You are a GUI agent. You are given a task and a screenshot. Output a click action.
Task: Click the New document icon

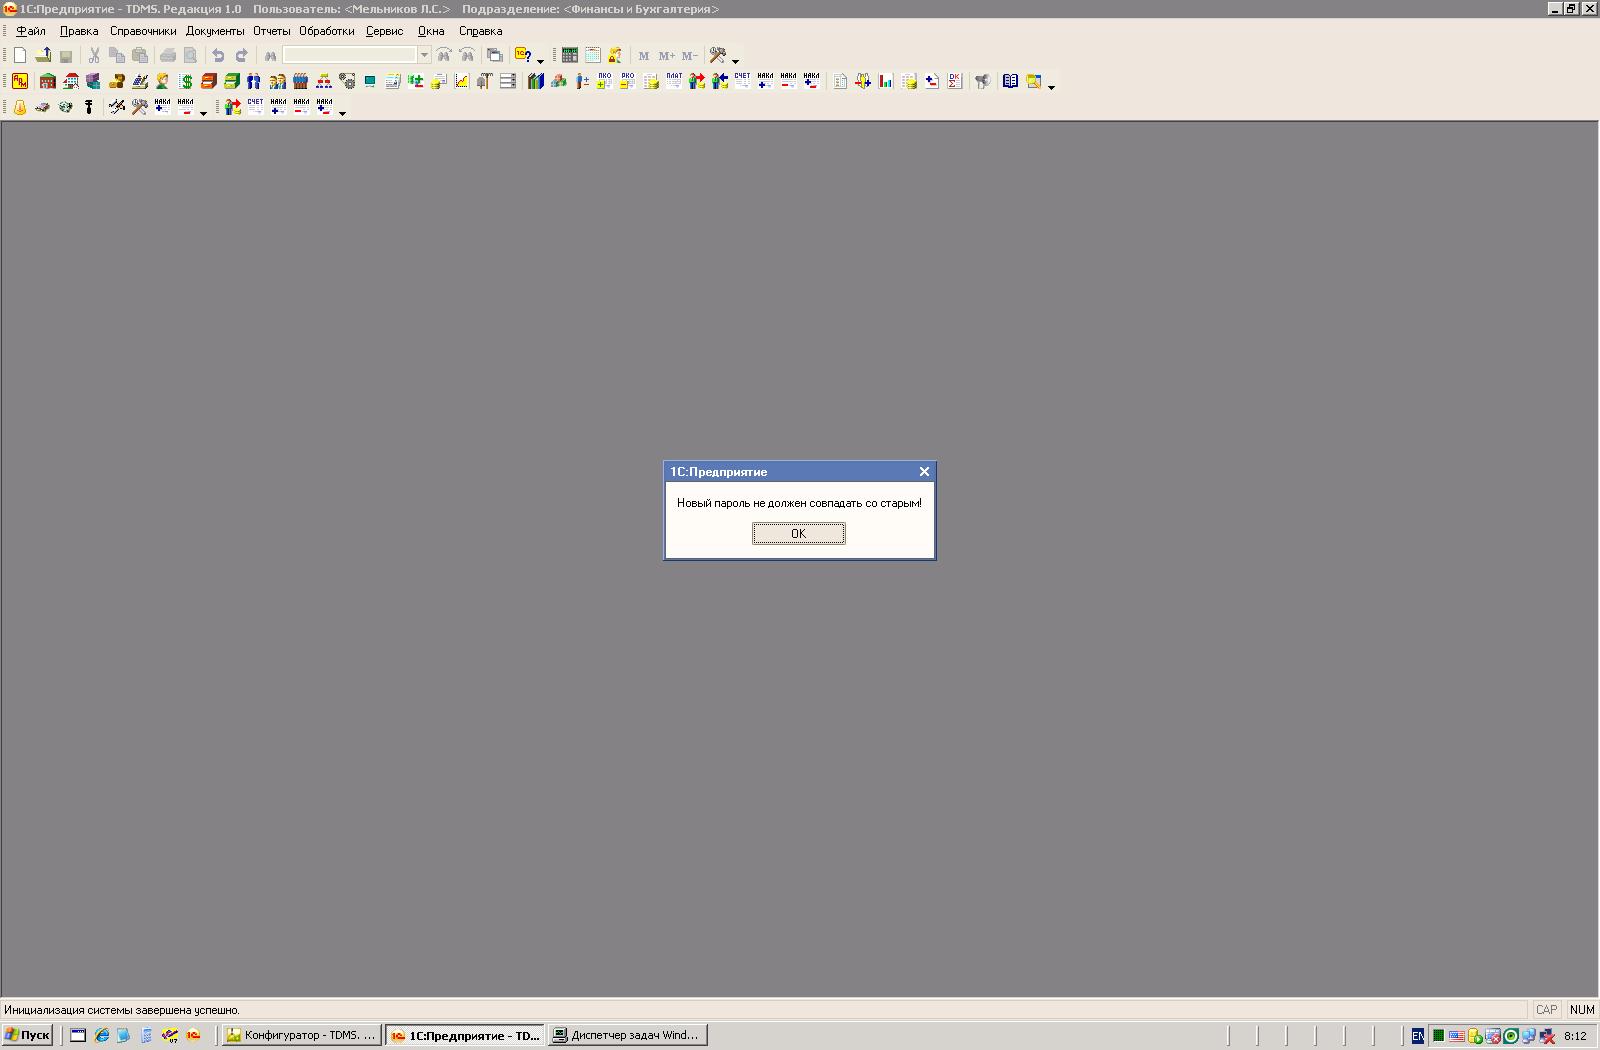pos(20,55)
